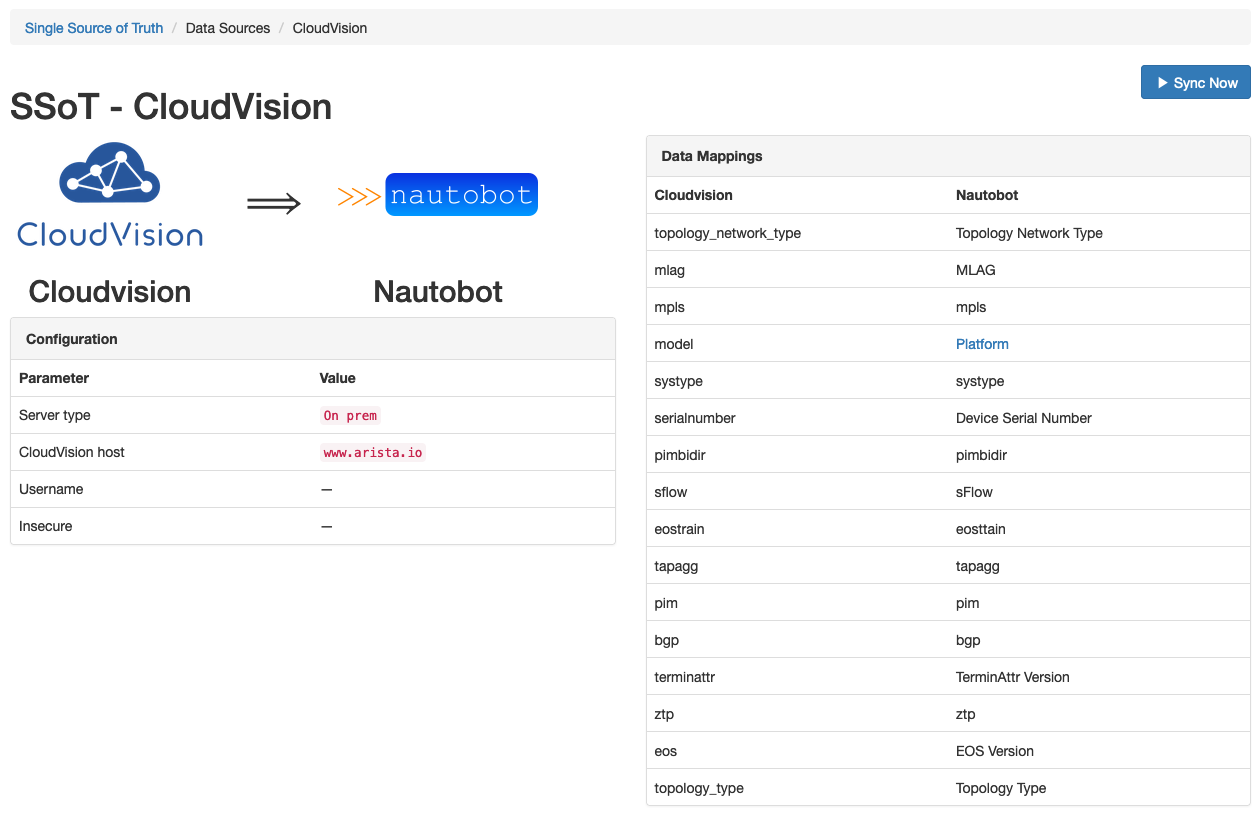Click the Nautobot logo badge

pyautogui.click(x=461, y=194)
